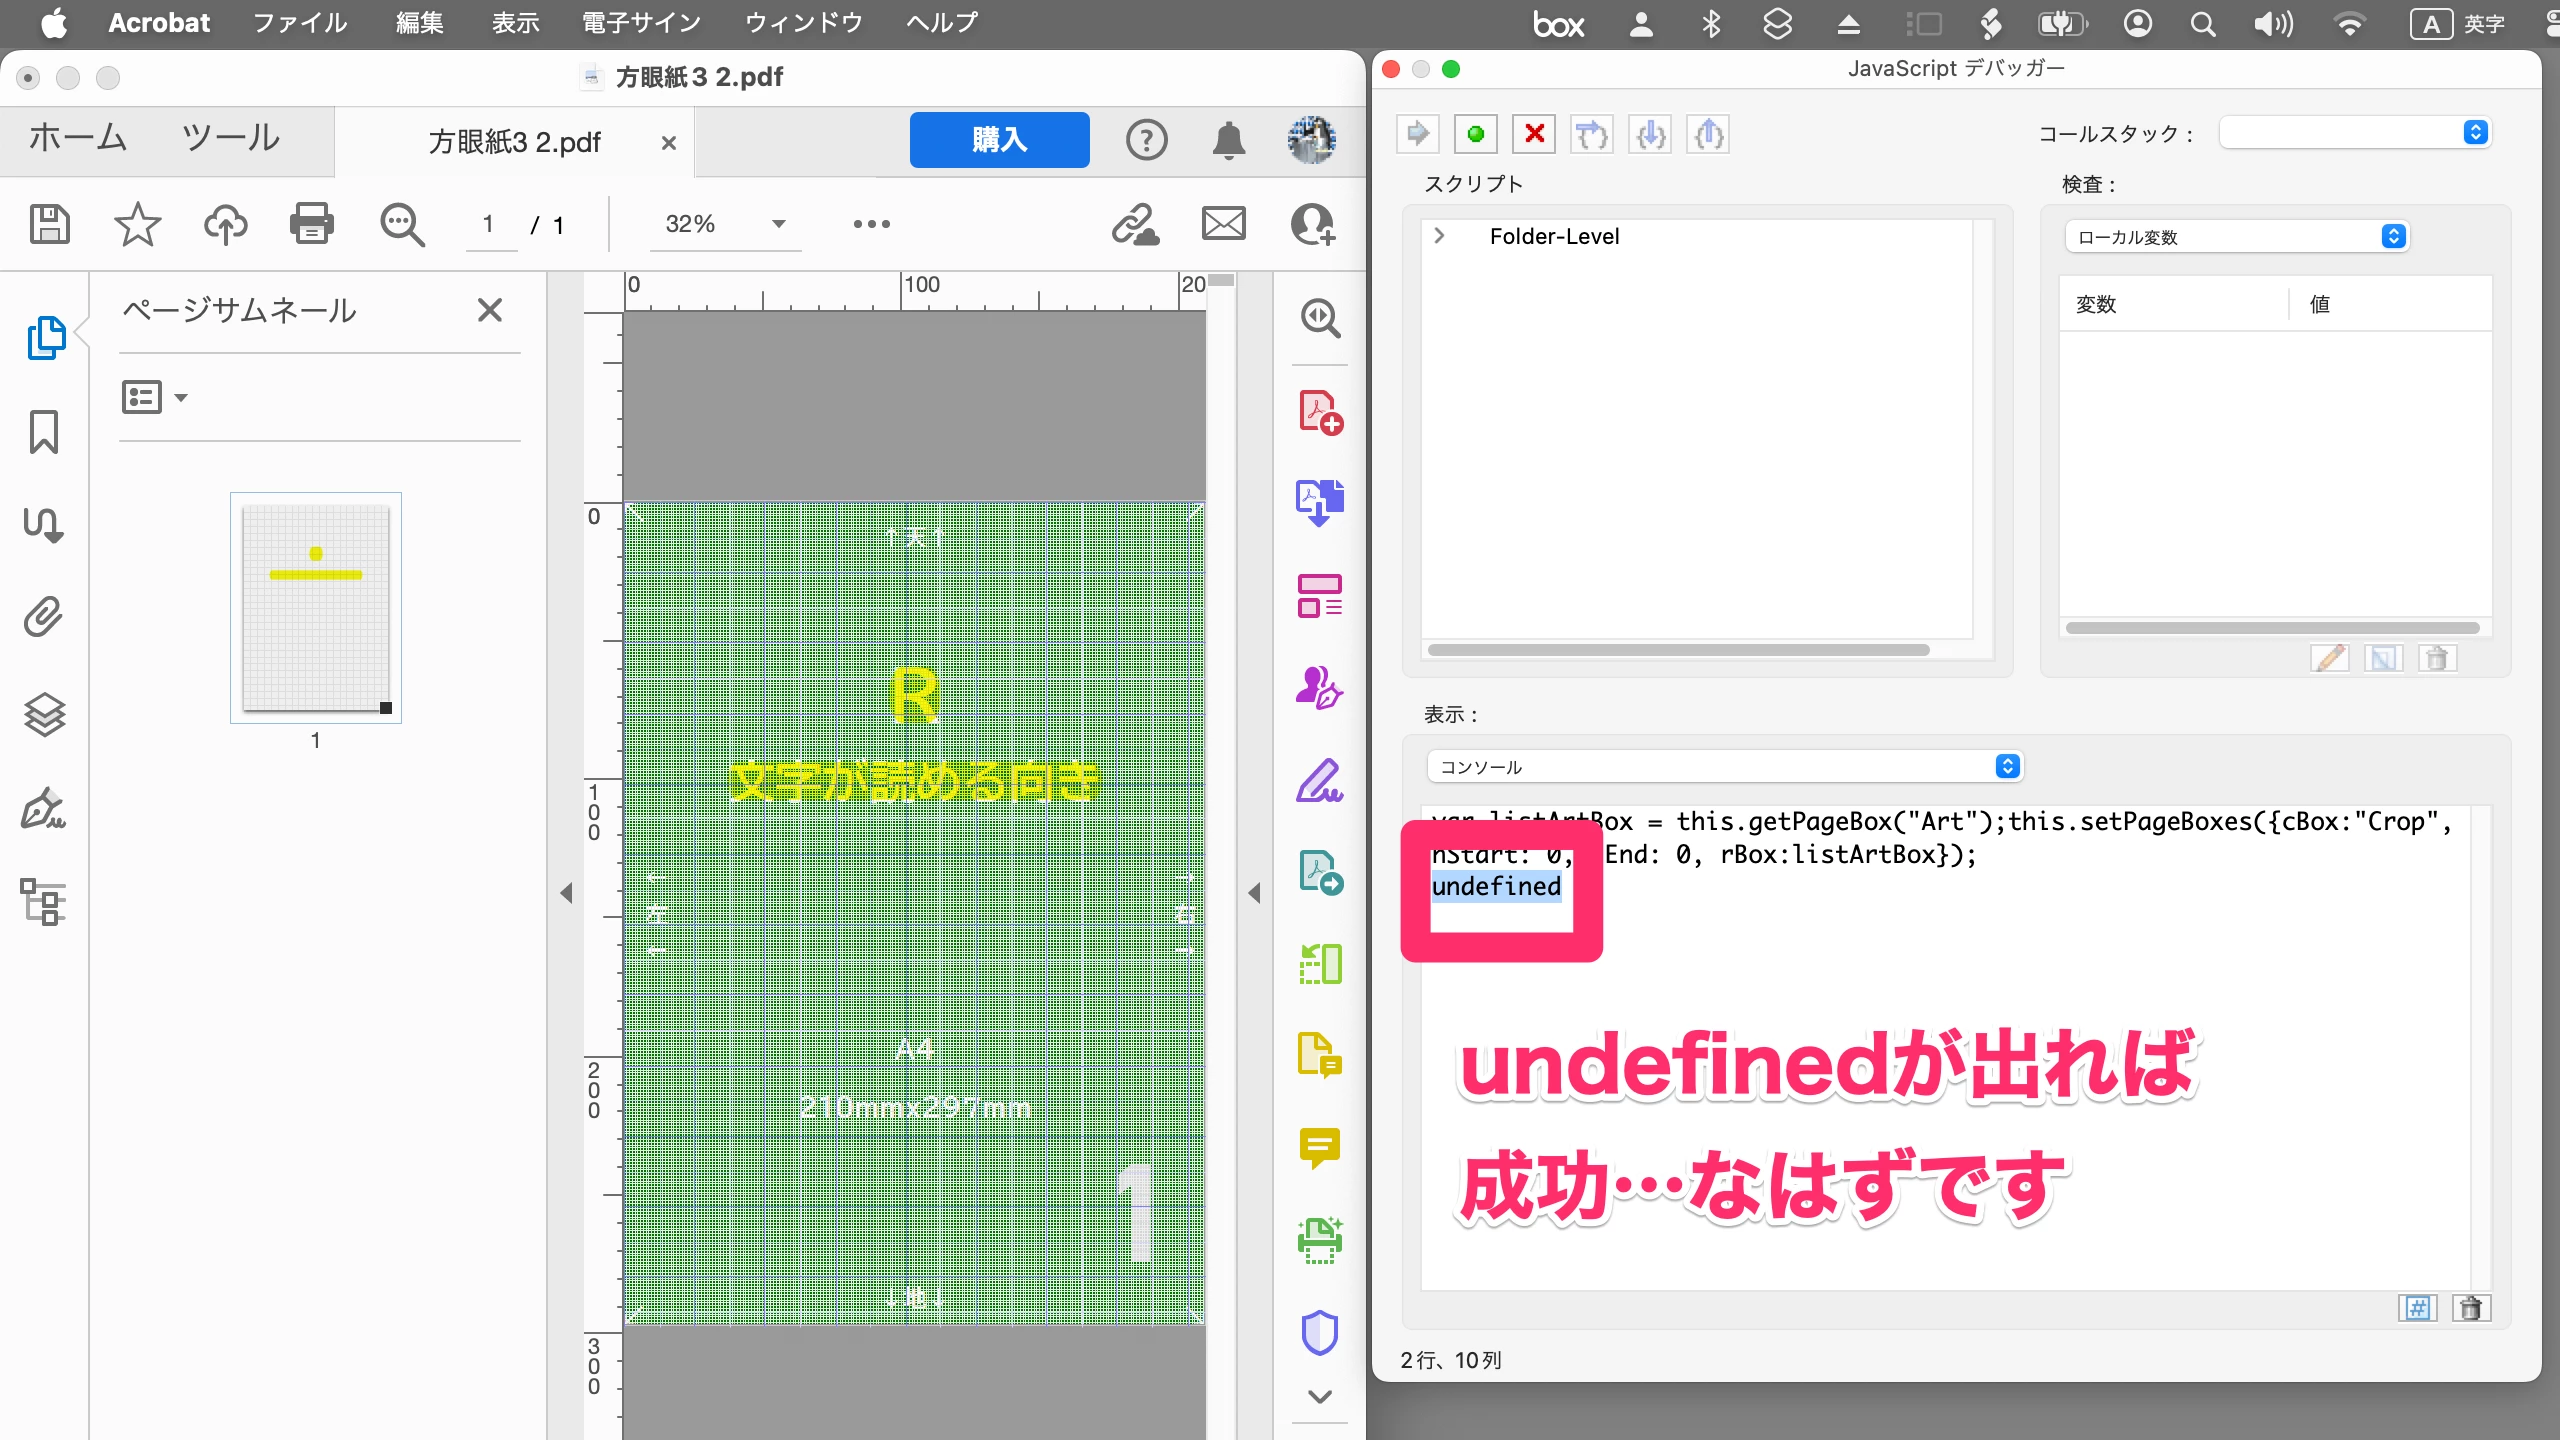Image resolution: width=2560 pixels, height=1440 pixels.
Task: Open Bookmarks panel in left sidebar
Action: (44, 432)
